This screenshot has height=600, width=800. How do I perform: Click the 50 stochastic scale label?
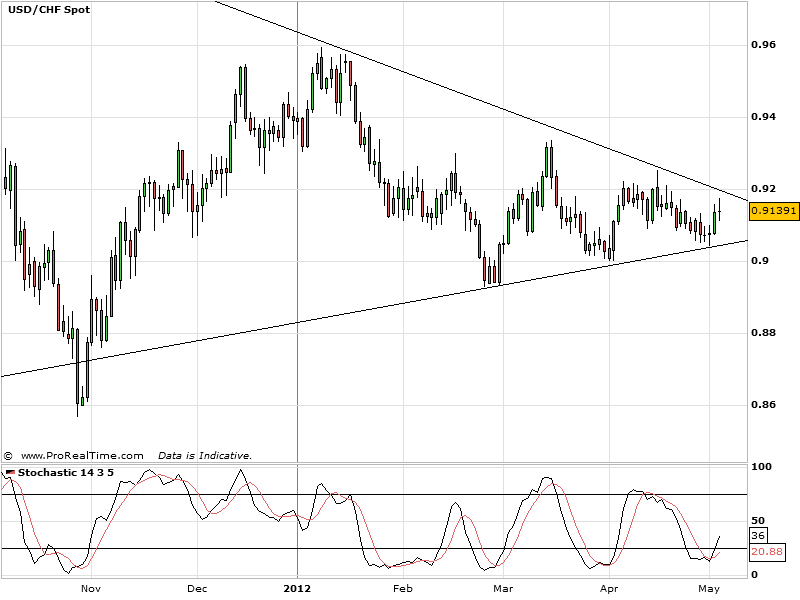tap(759, 520)
